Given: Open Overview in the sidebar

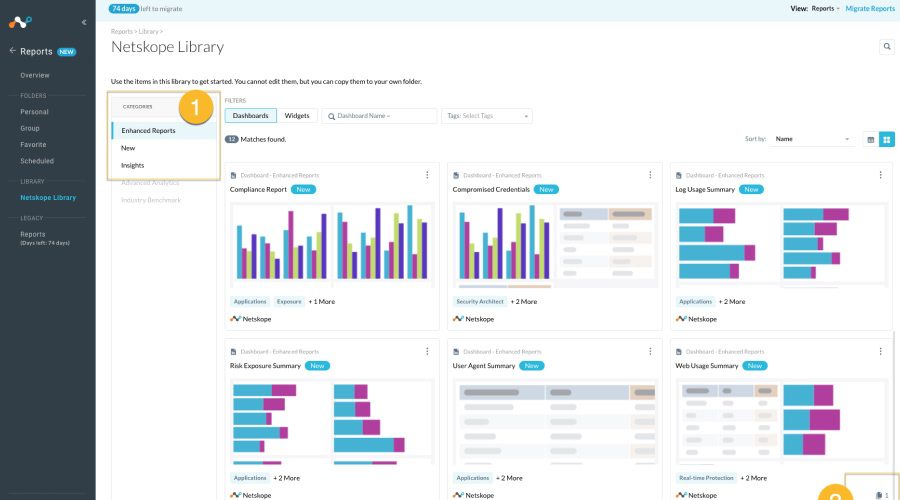Looking at the screenshot, I should click(35, 75).
